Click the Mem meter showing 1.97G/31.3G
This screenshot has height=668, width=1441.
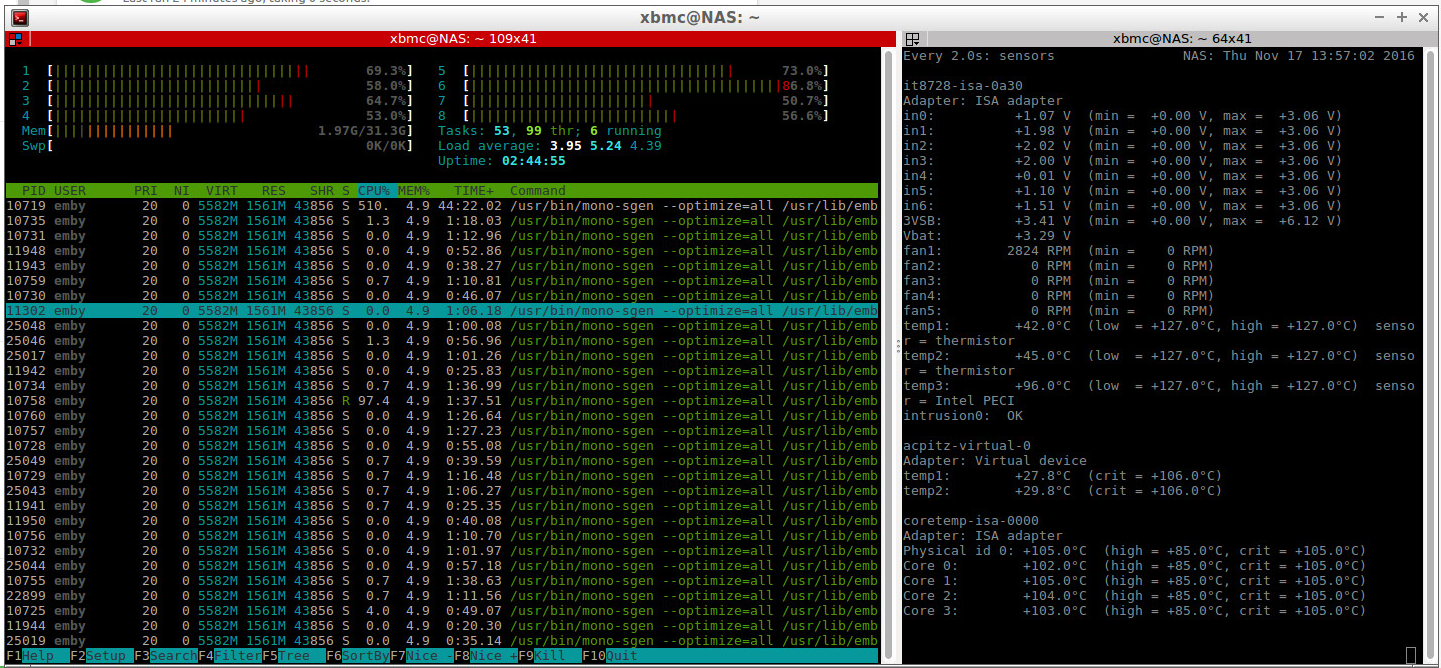point(218,131)
